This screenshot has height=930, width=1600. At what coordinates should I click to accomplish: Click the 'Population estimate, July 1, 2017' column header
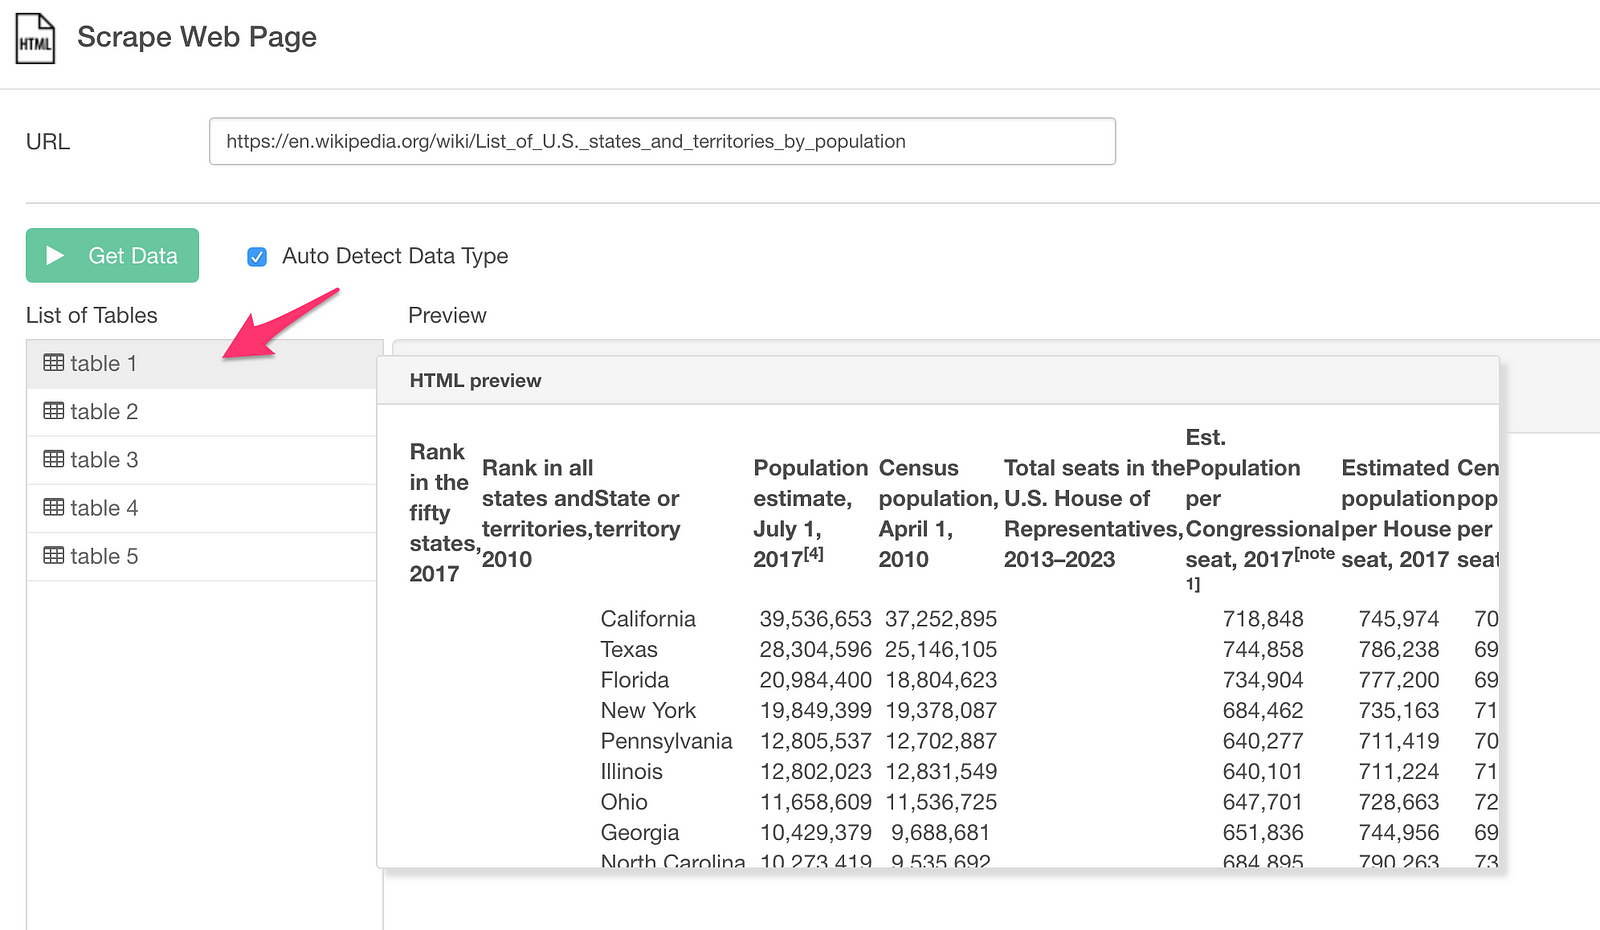811,513
